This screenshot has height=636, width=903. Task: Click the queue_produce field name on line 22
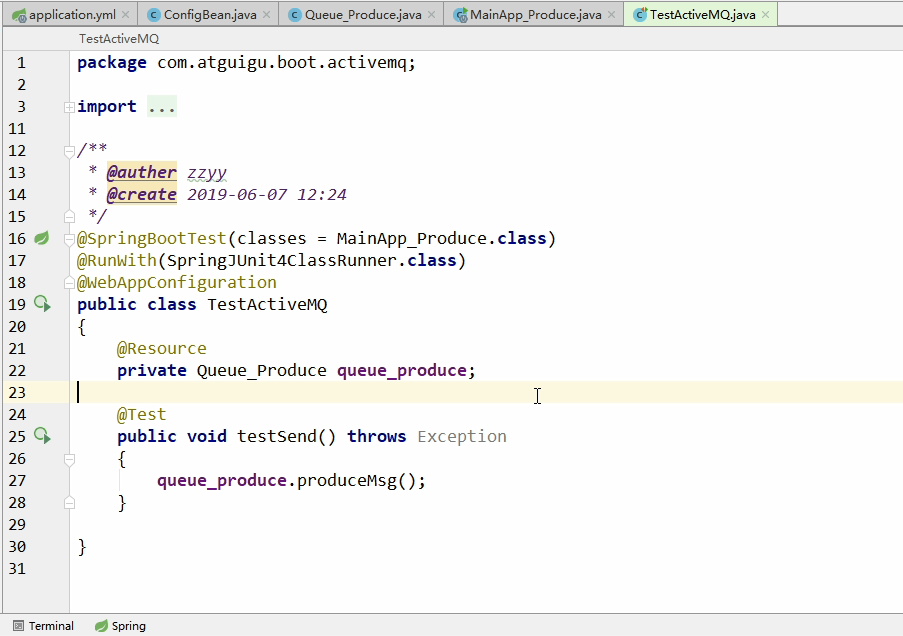point(402,370)
